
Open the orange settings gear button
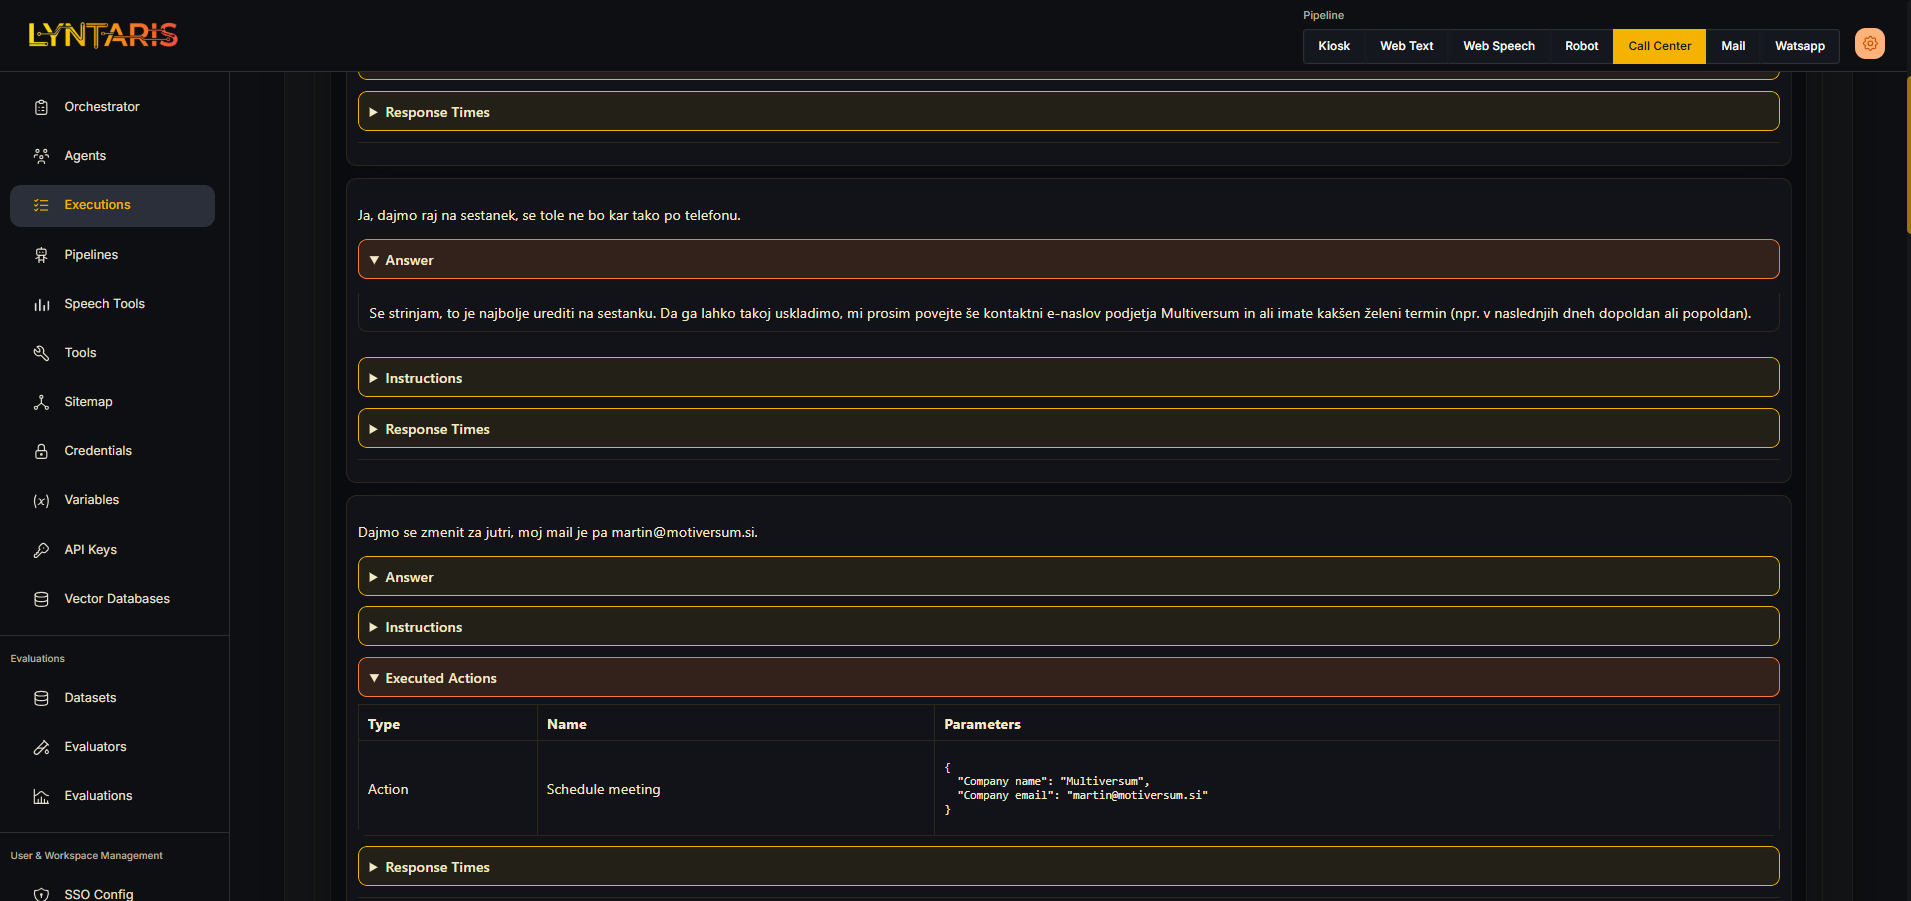[1869, 44]
